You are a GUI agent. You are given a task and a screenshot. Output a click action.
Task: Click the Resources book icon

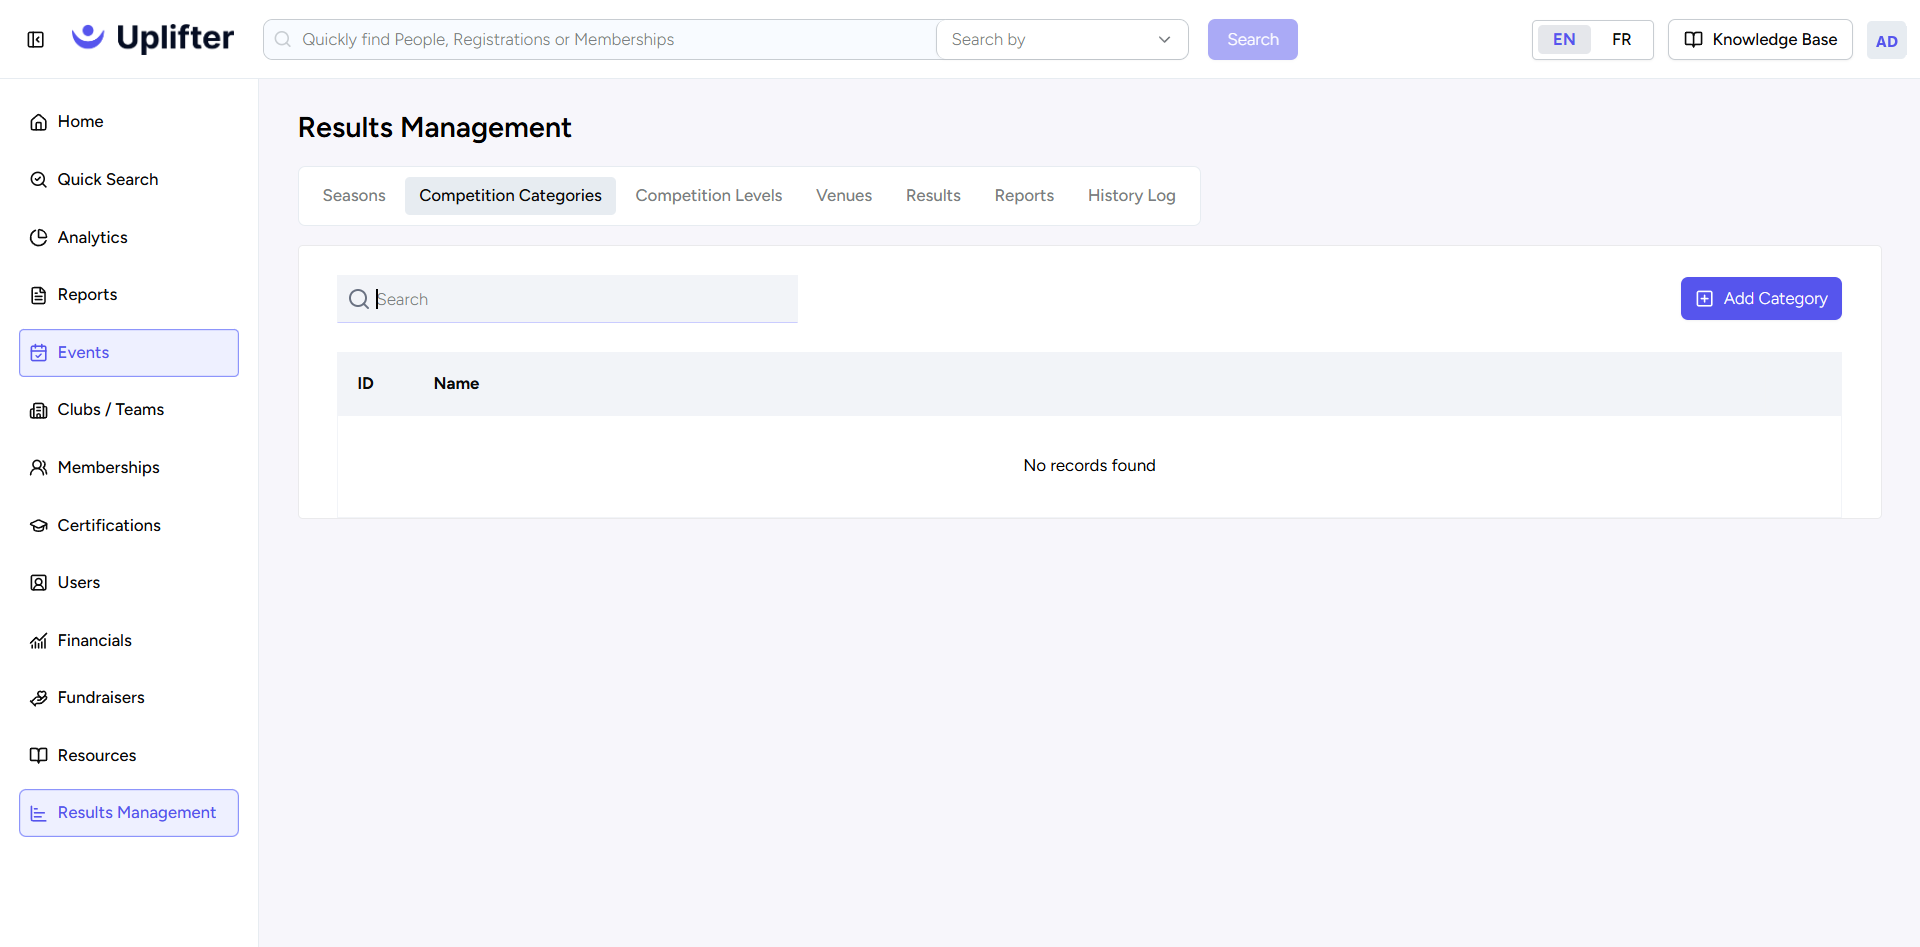[x=39, y=756]
